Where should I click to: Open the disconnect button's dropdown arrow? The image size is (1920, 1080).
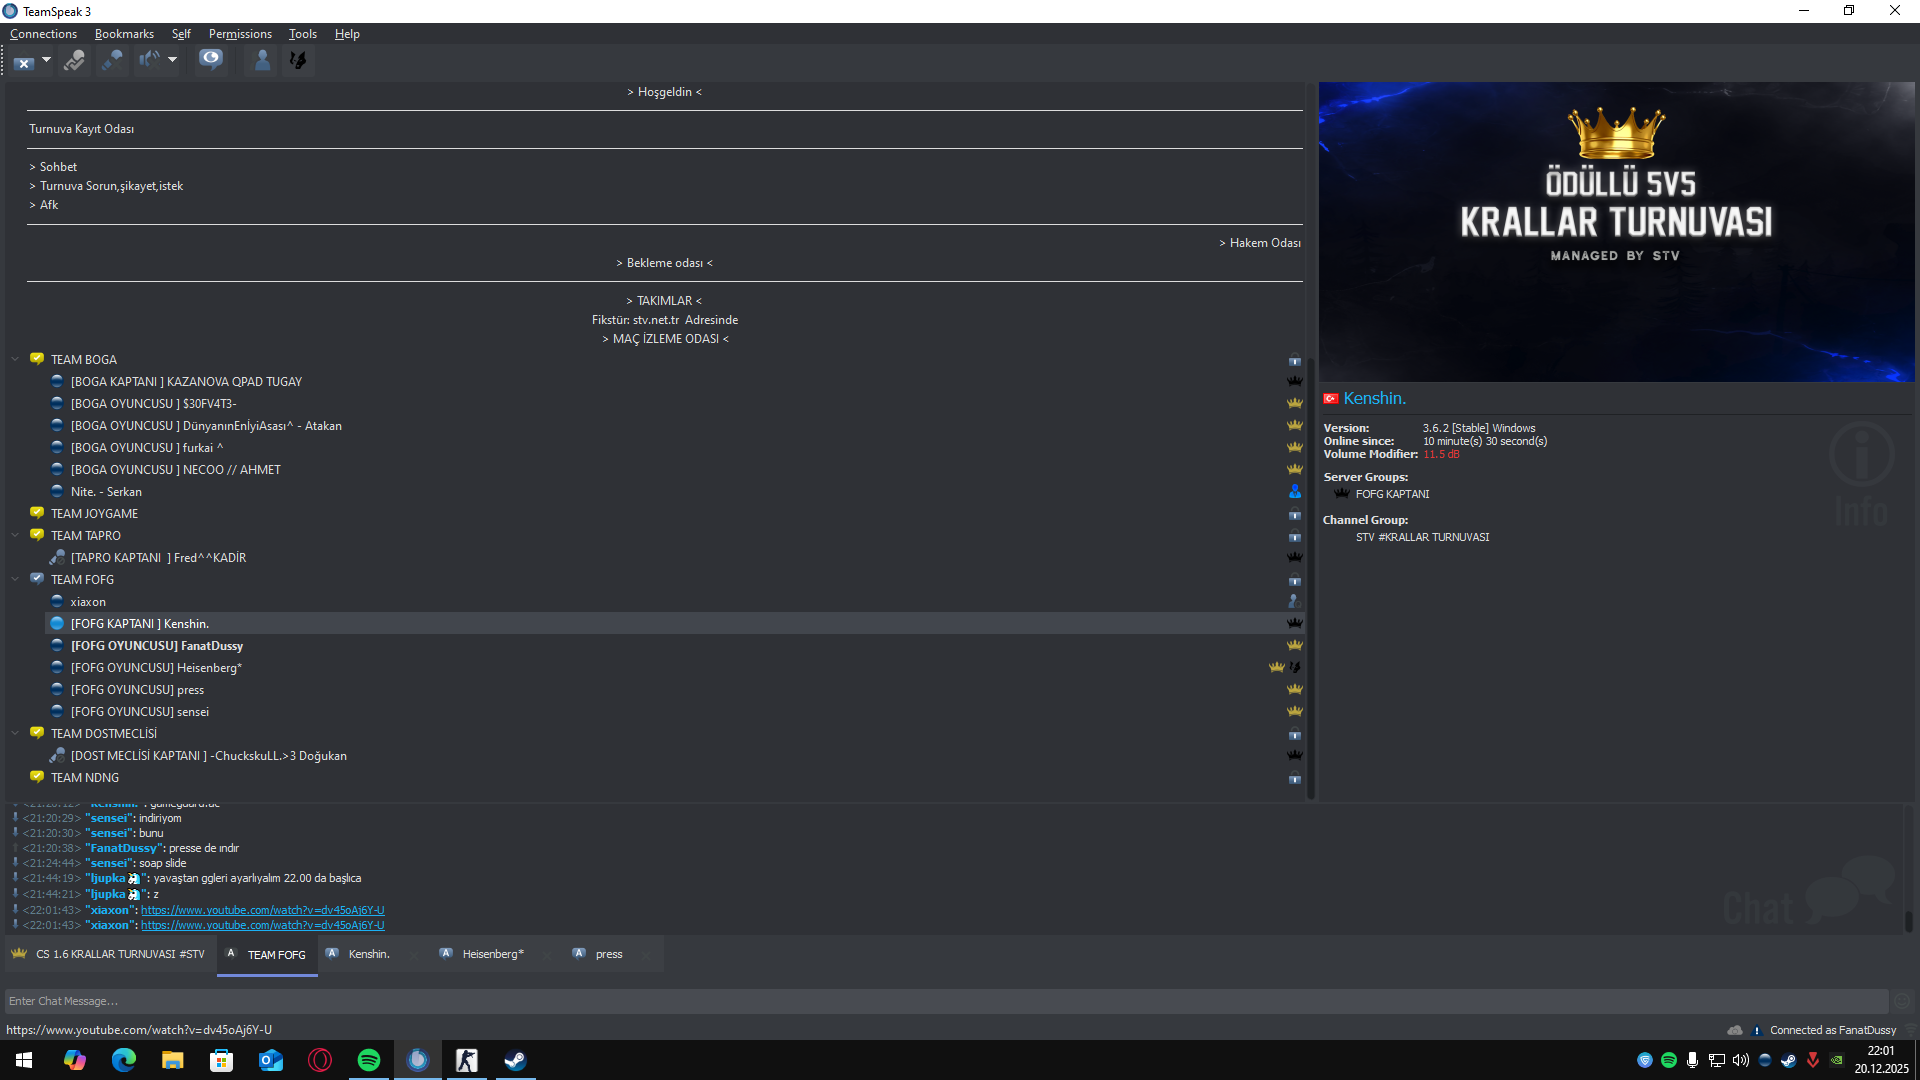click(46, 60)
